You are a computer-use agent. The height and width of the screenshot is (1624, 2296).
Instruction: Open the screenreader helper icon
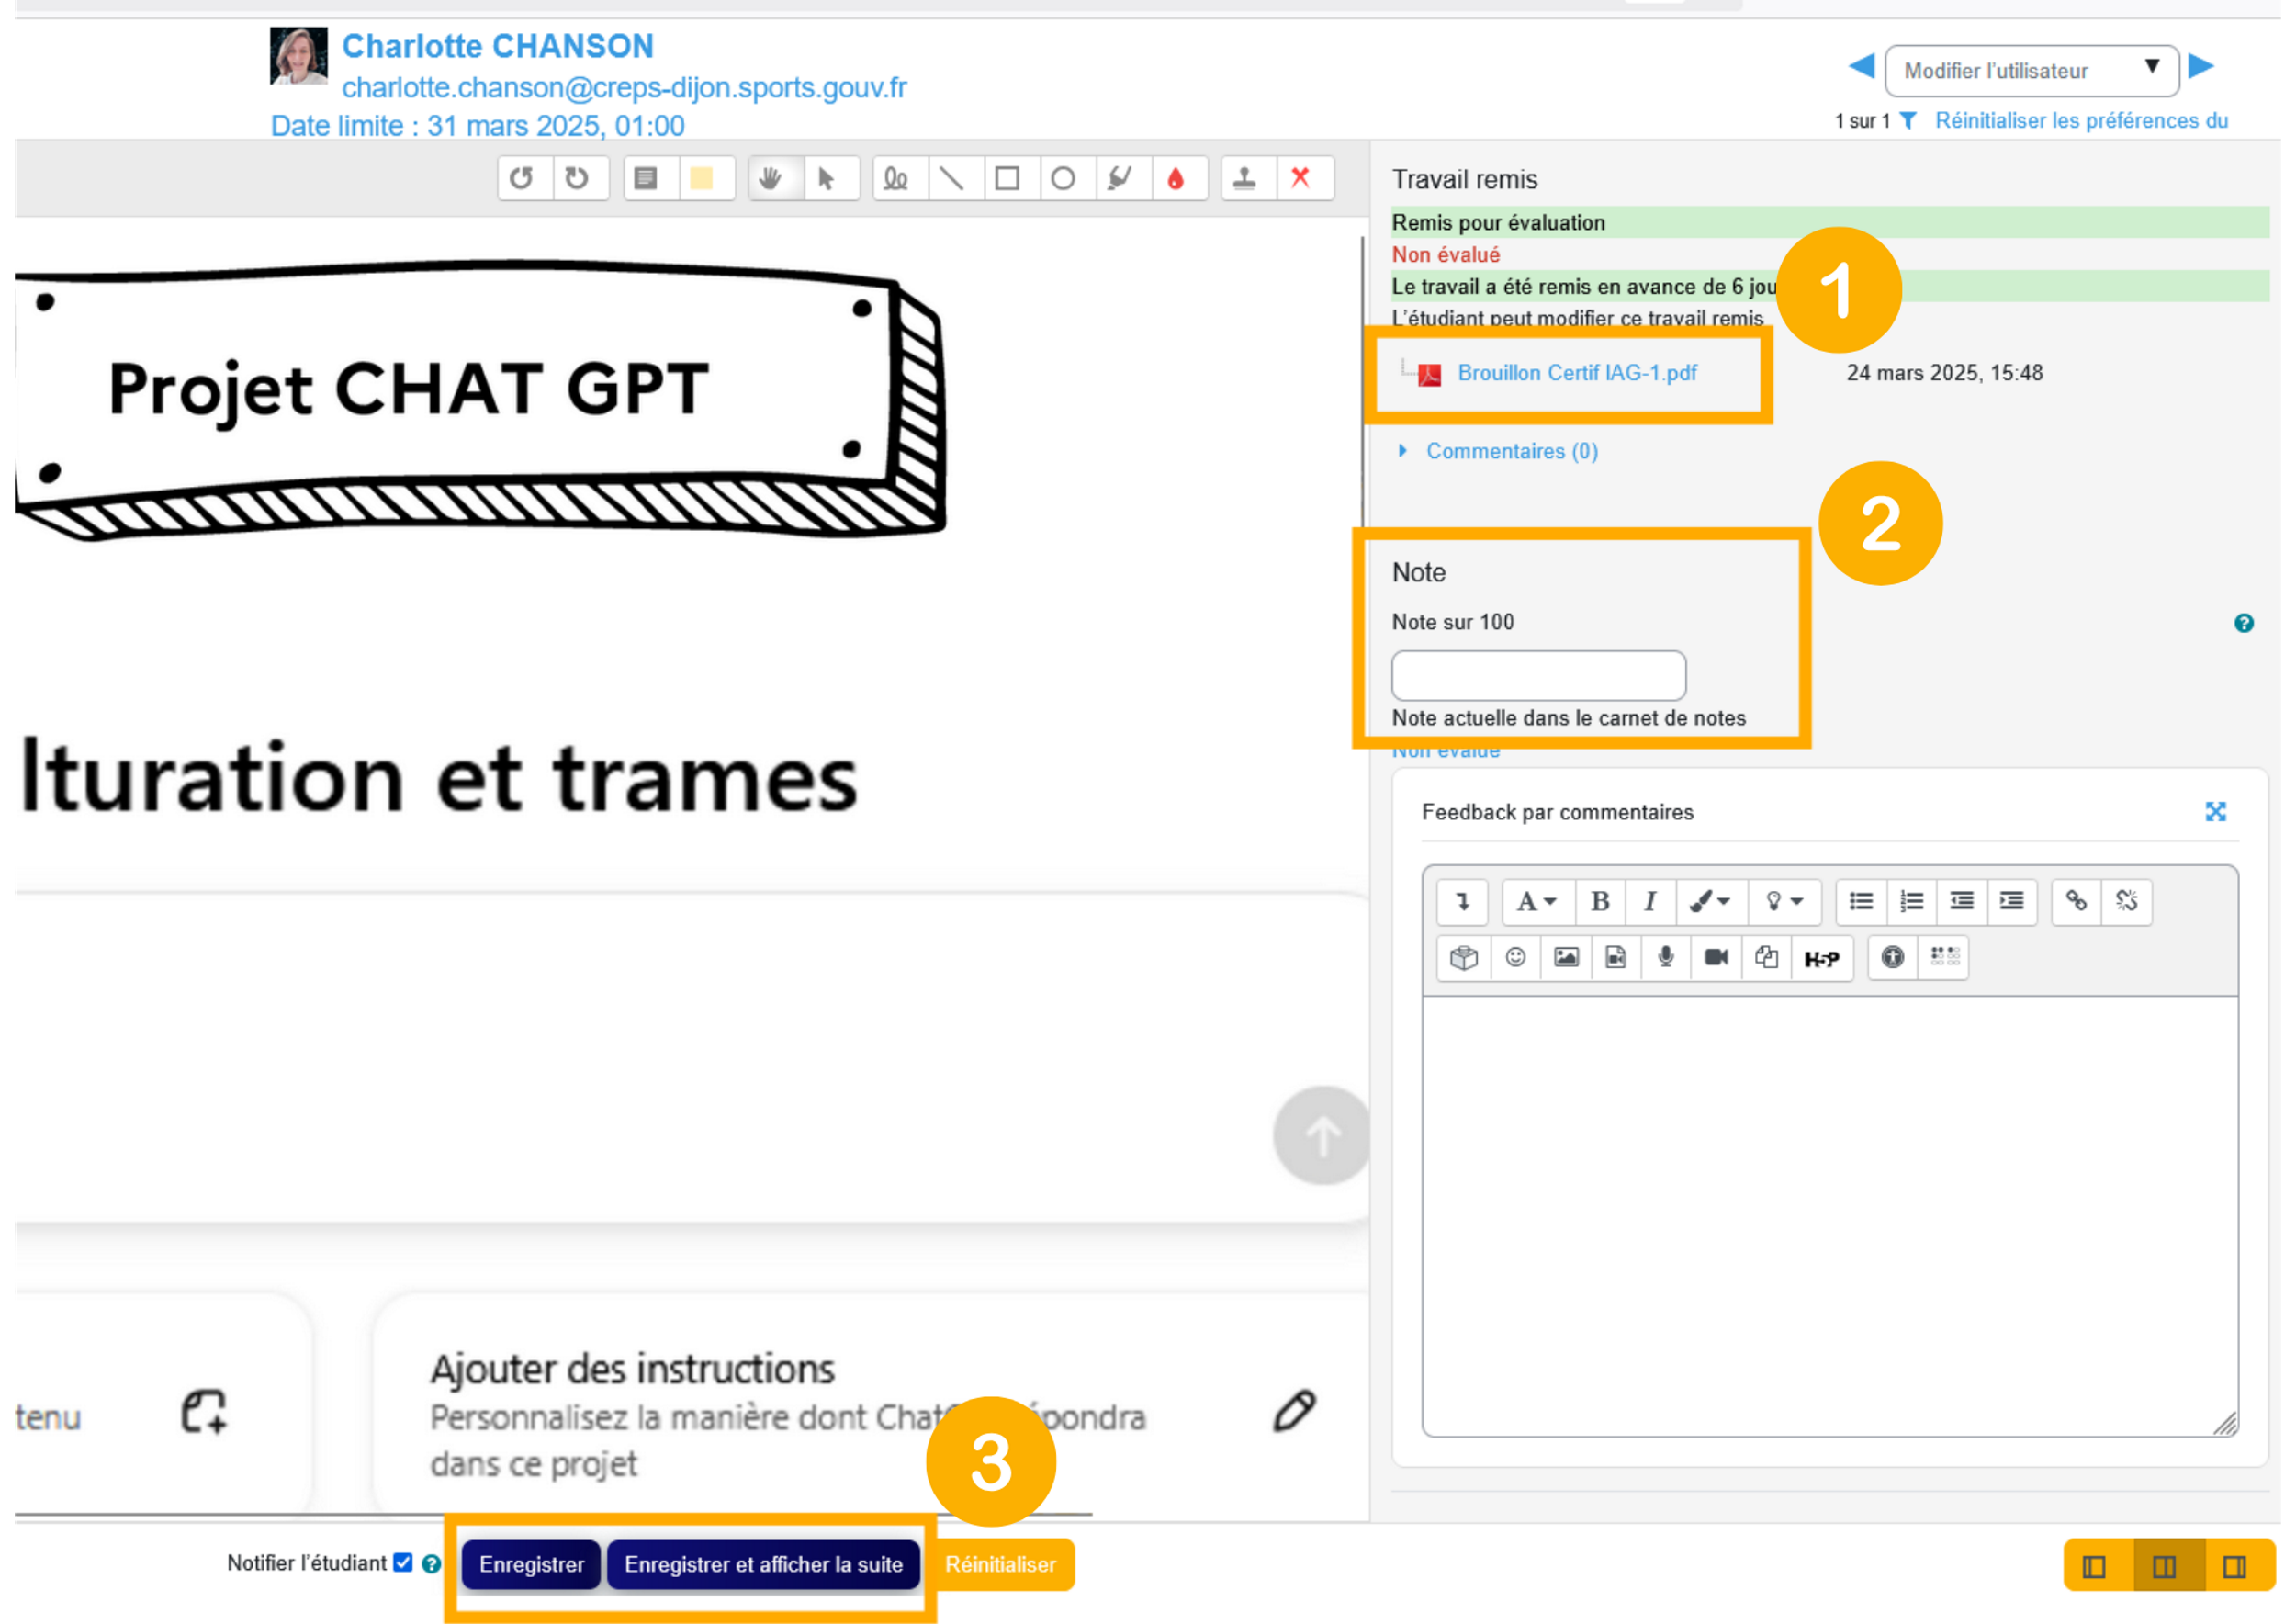point(1945,959)
